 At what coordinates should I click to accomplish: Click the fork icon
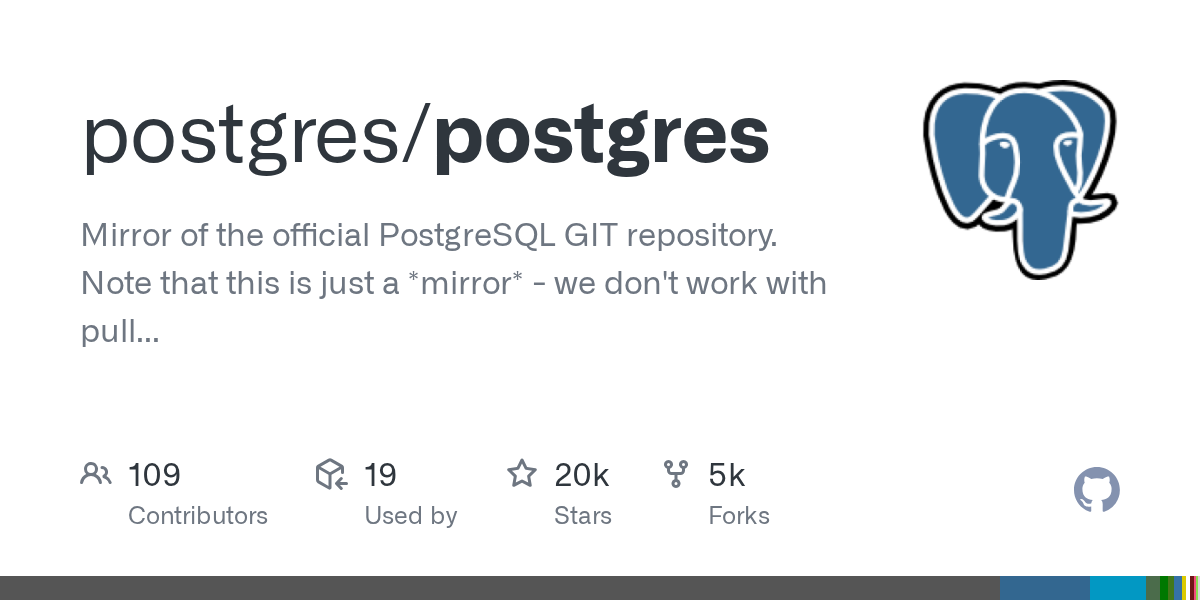[x=676, y=474]
